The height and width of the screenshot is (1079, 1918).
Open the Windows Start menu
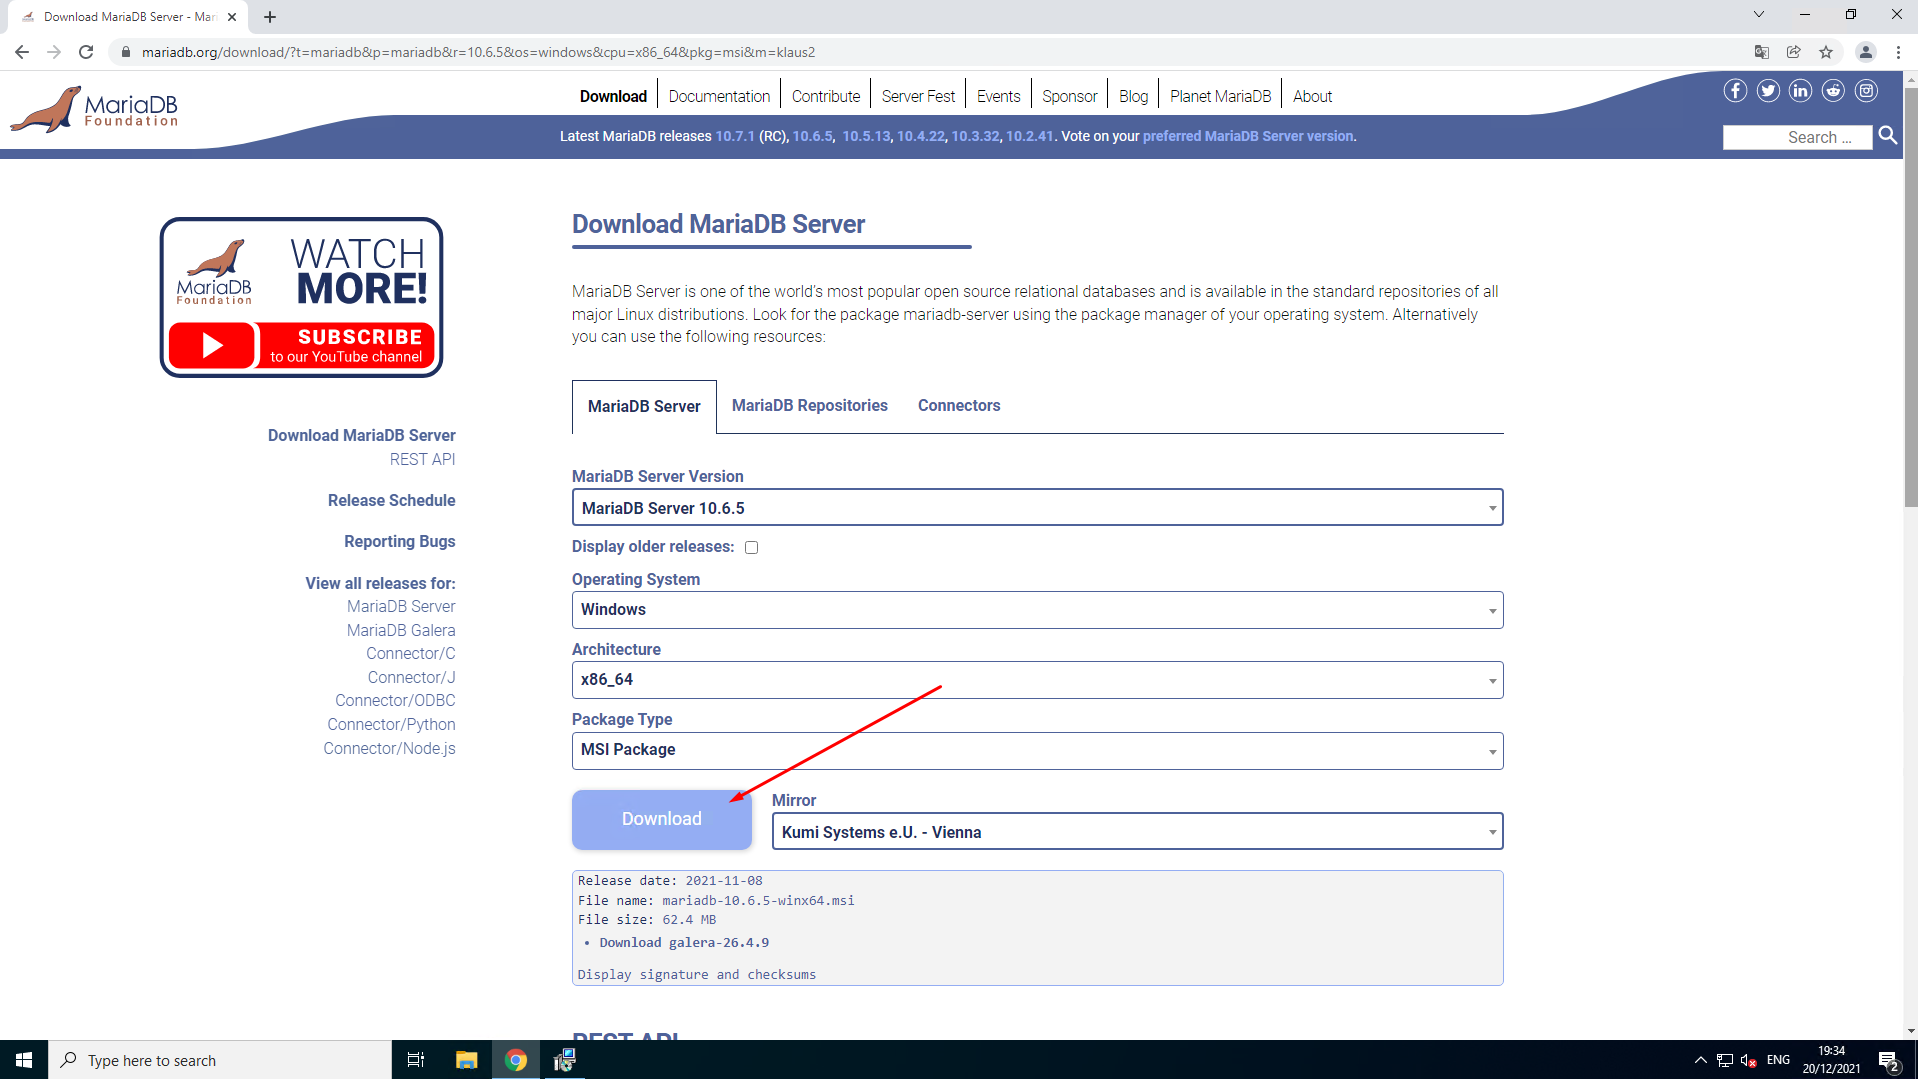(x=24, y=1060)
